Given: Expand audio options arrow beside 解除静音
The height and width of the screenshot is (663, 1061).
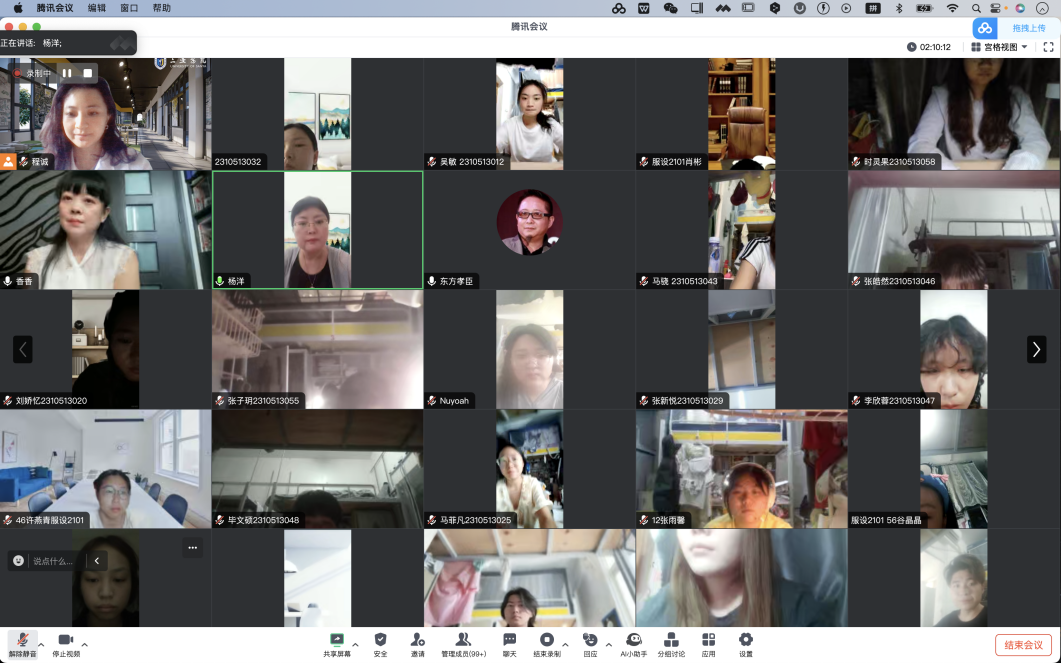Looking at the screenshot, I should click(x=41, y=644).
